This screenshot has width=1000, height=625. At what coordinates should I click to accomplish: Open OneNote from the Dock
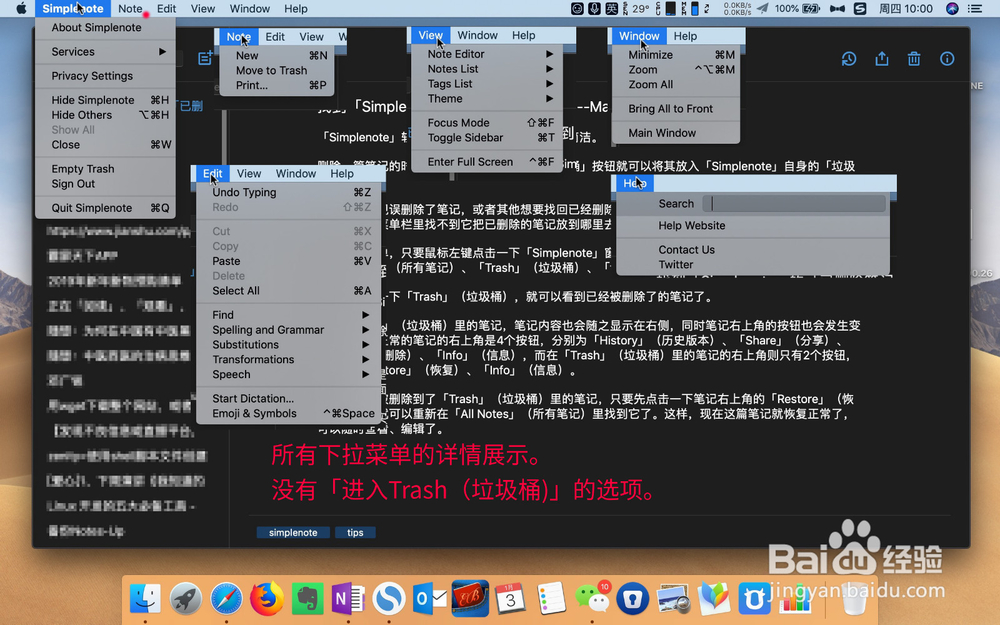click(348, 599)
